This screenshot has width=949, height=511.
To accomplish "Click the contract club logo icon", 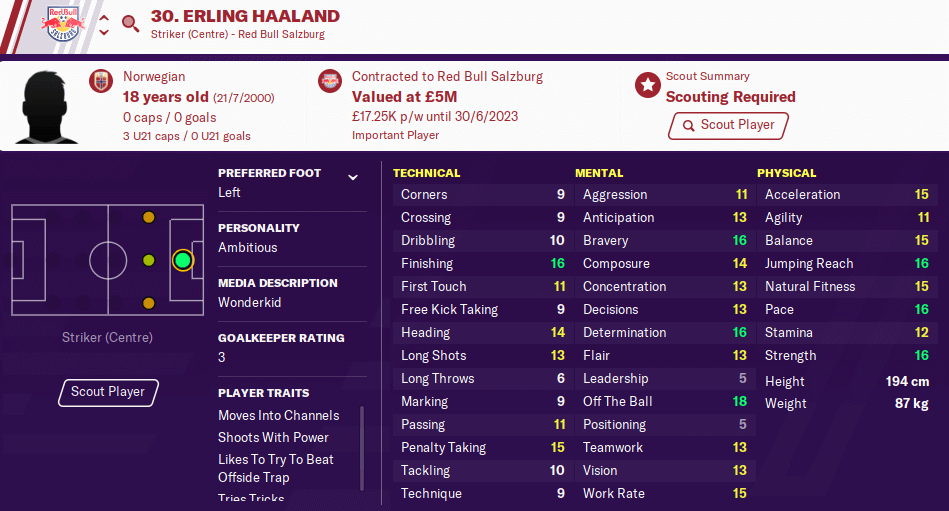I will click(x=330, y=81).
